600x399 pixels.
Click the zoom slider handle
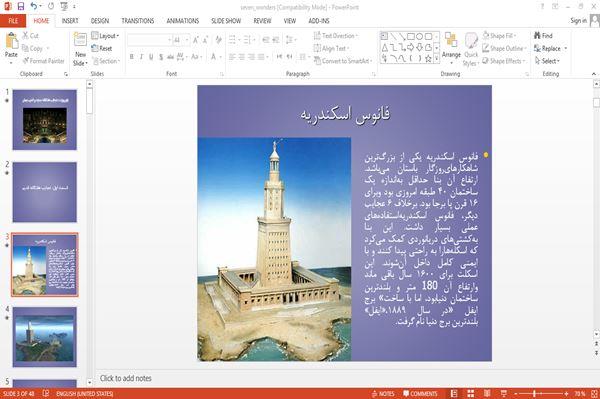tap(534, 394)
